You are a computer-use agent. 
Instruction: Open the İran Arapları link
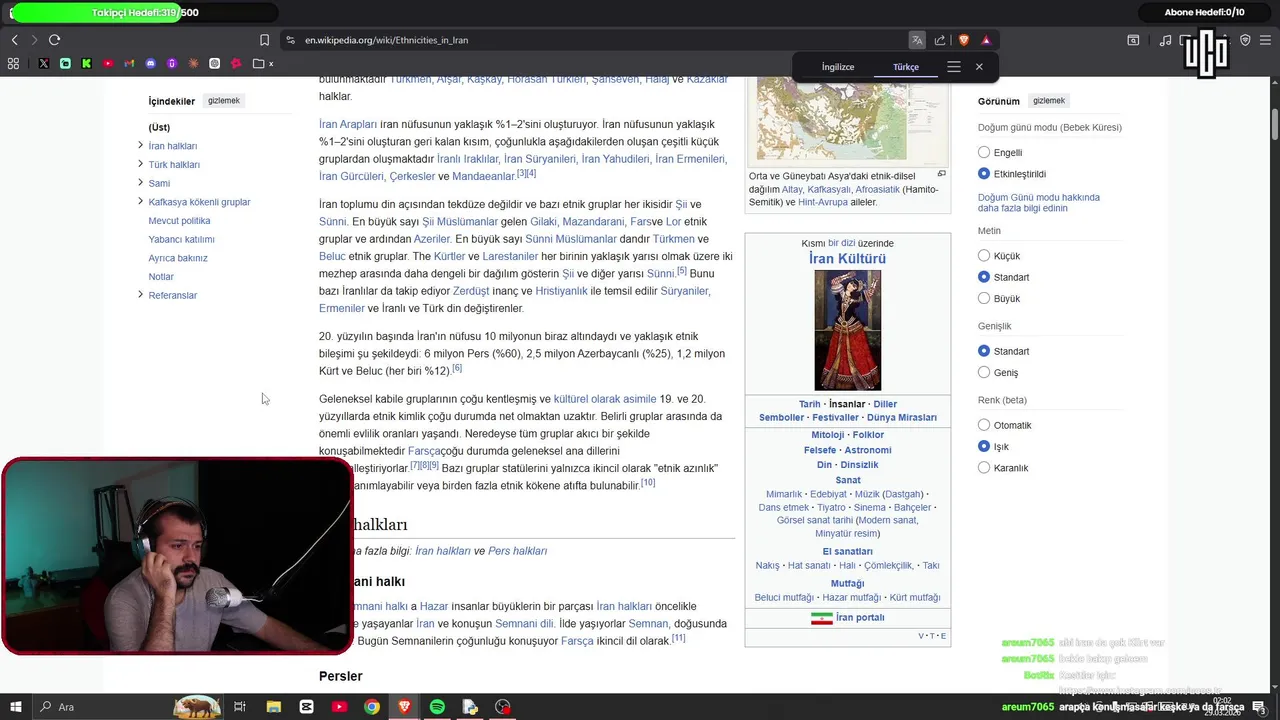tap(348, 124)
